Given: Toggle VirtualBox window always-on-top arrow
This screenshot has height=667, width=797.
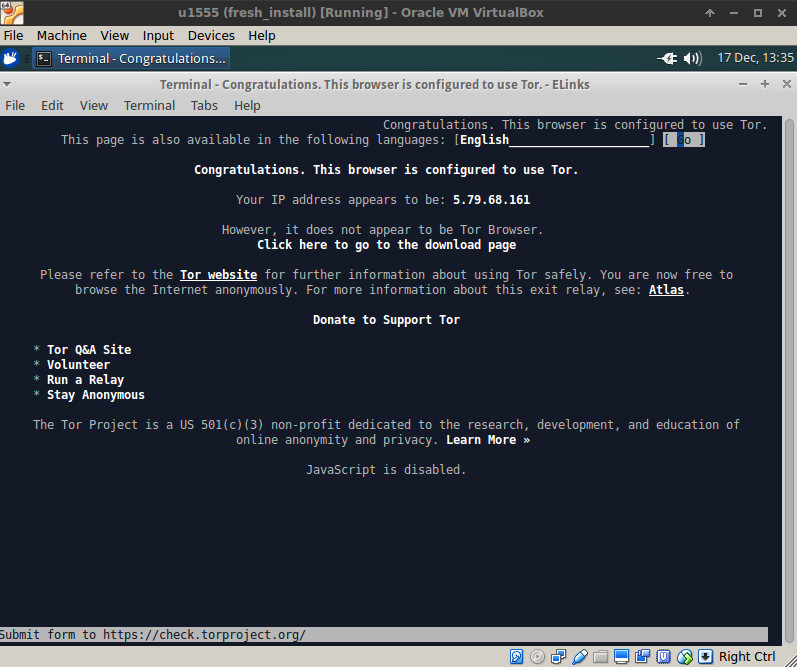Looking at the screenshot, I should click(x=710, y=13).
